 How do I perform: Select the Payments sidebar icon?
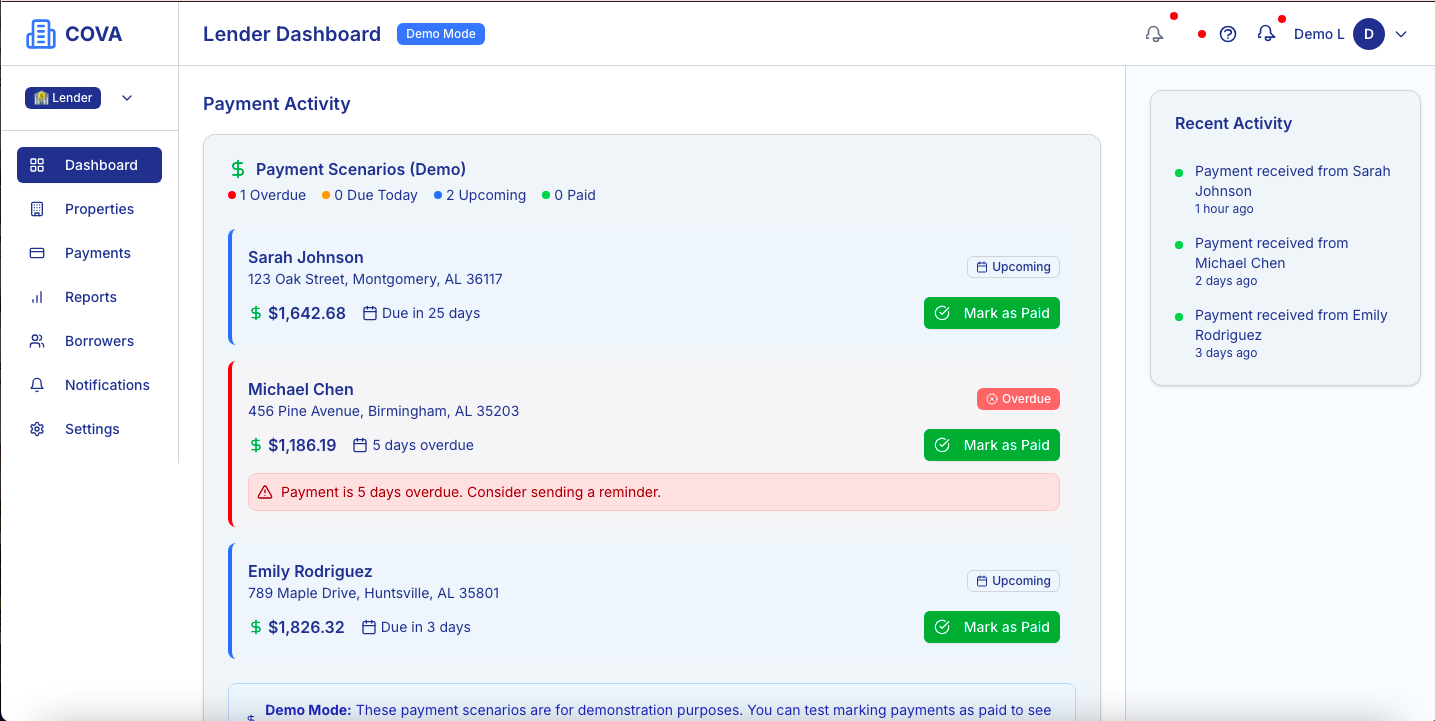pos(37,252)
